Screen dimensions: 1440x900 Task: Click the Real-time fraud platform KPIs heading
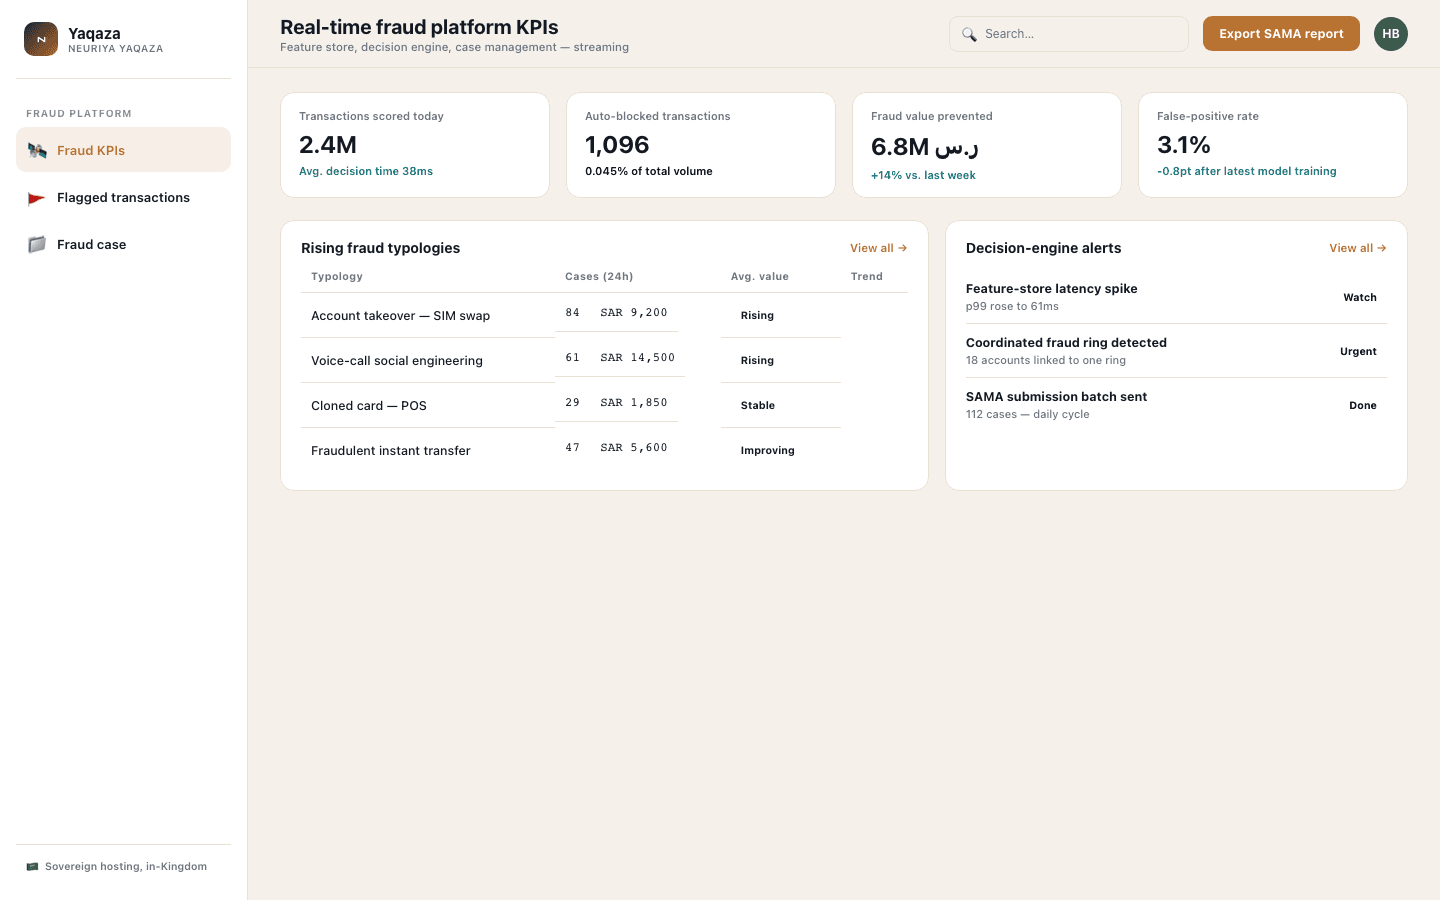point(419,27)
